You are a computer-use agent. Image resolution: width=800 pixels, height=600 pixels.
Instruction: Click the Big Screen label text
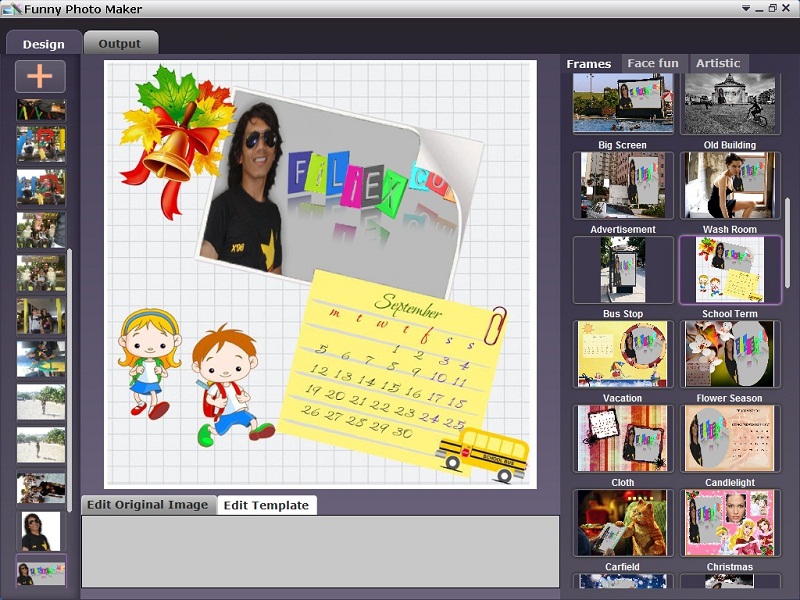tap(622, 145)
